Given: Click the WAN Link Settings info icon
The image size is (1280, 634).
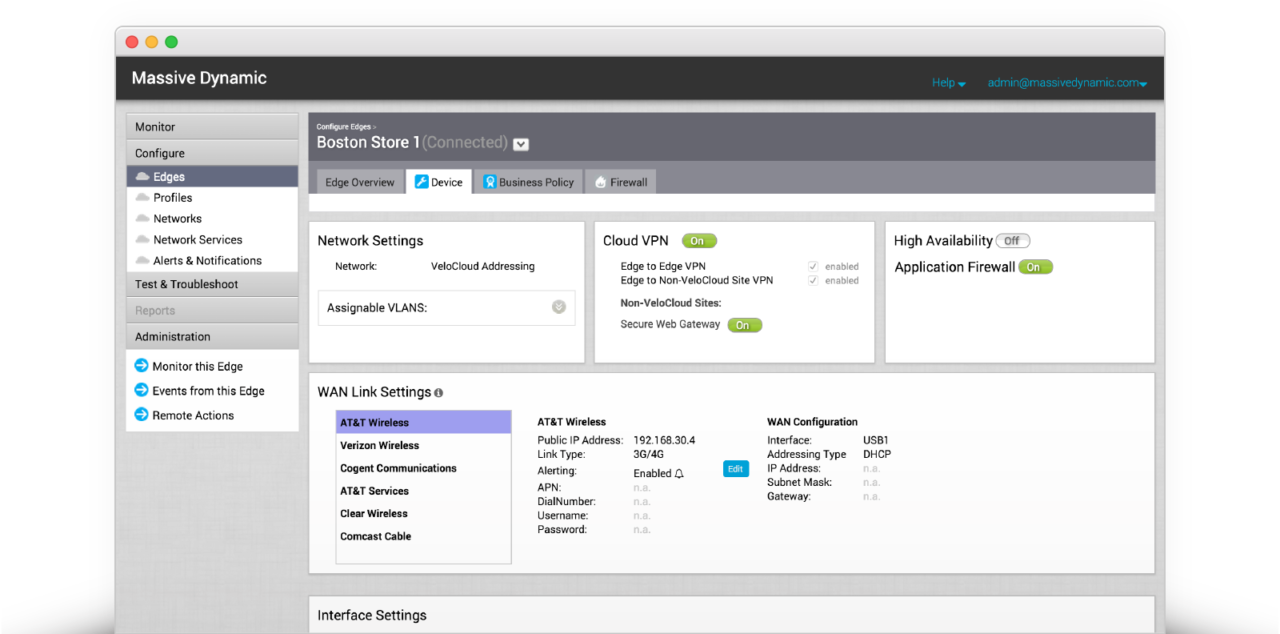Looking at the screenshot, I should (439, 393).
